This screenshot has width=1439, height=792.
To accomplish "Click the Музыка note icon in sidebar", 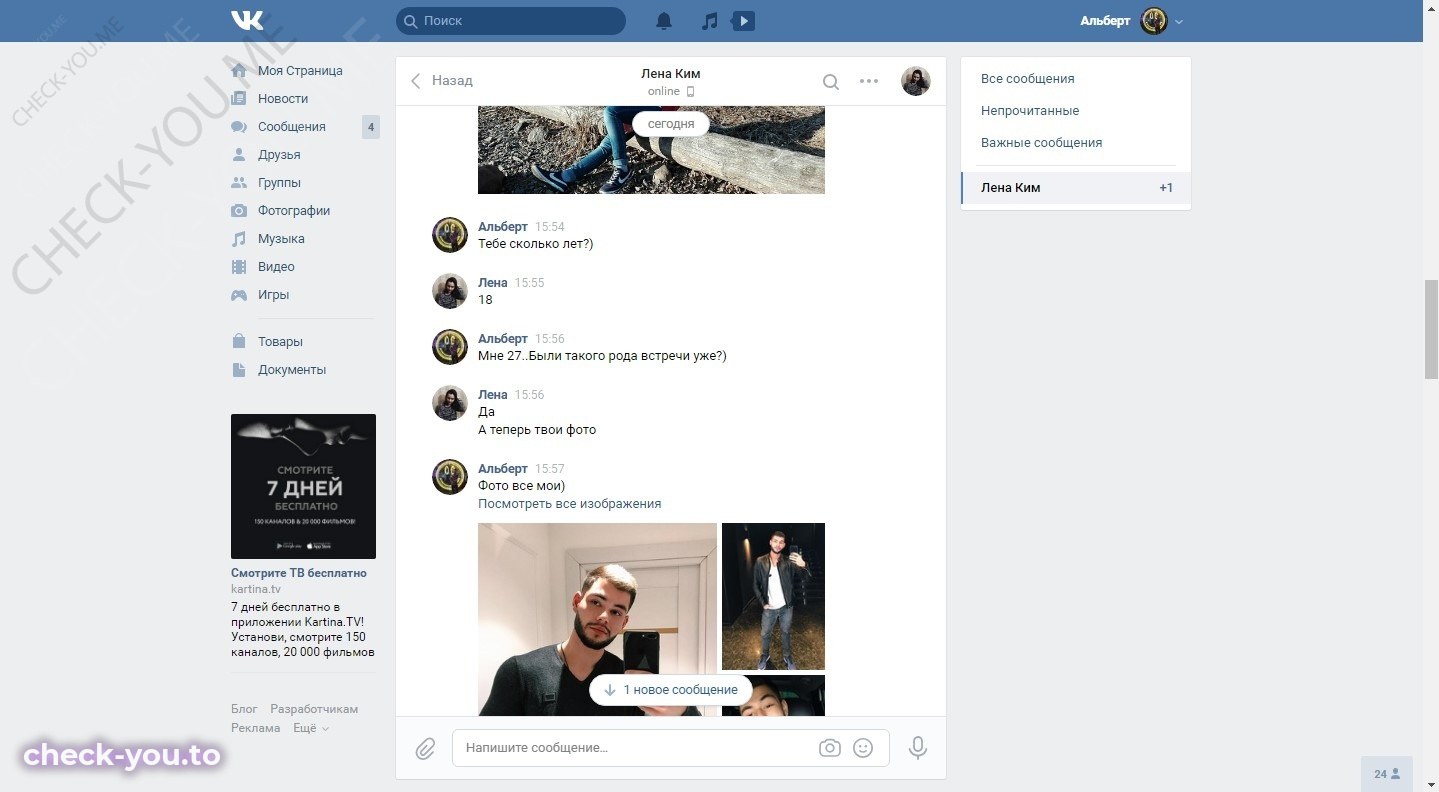I will coord(239,239).
